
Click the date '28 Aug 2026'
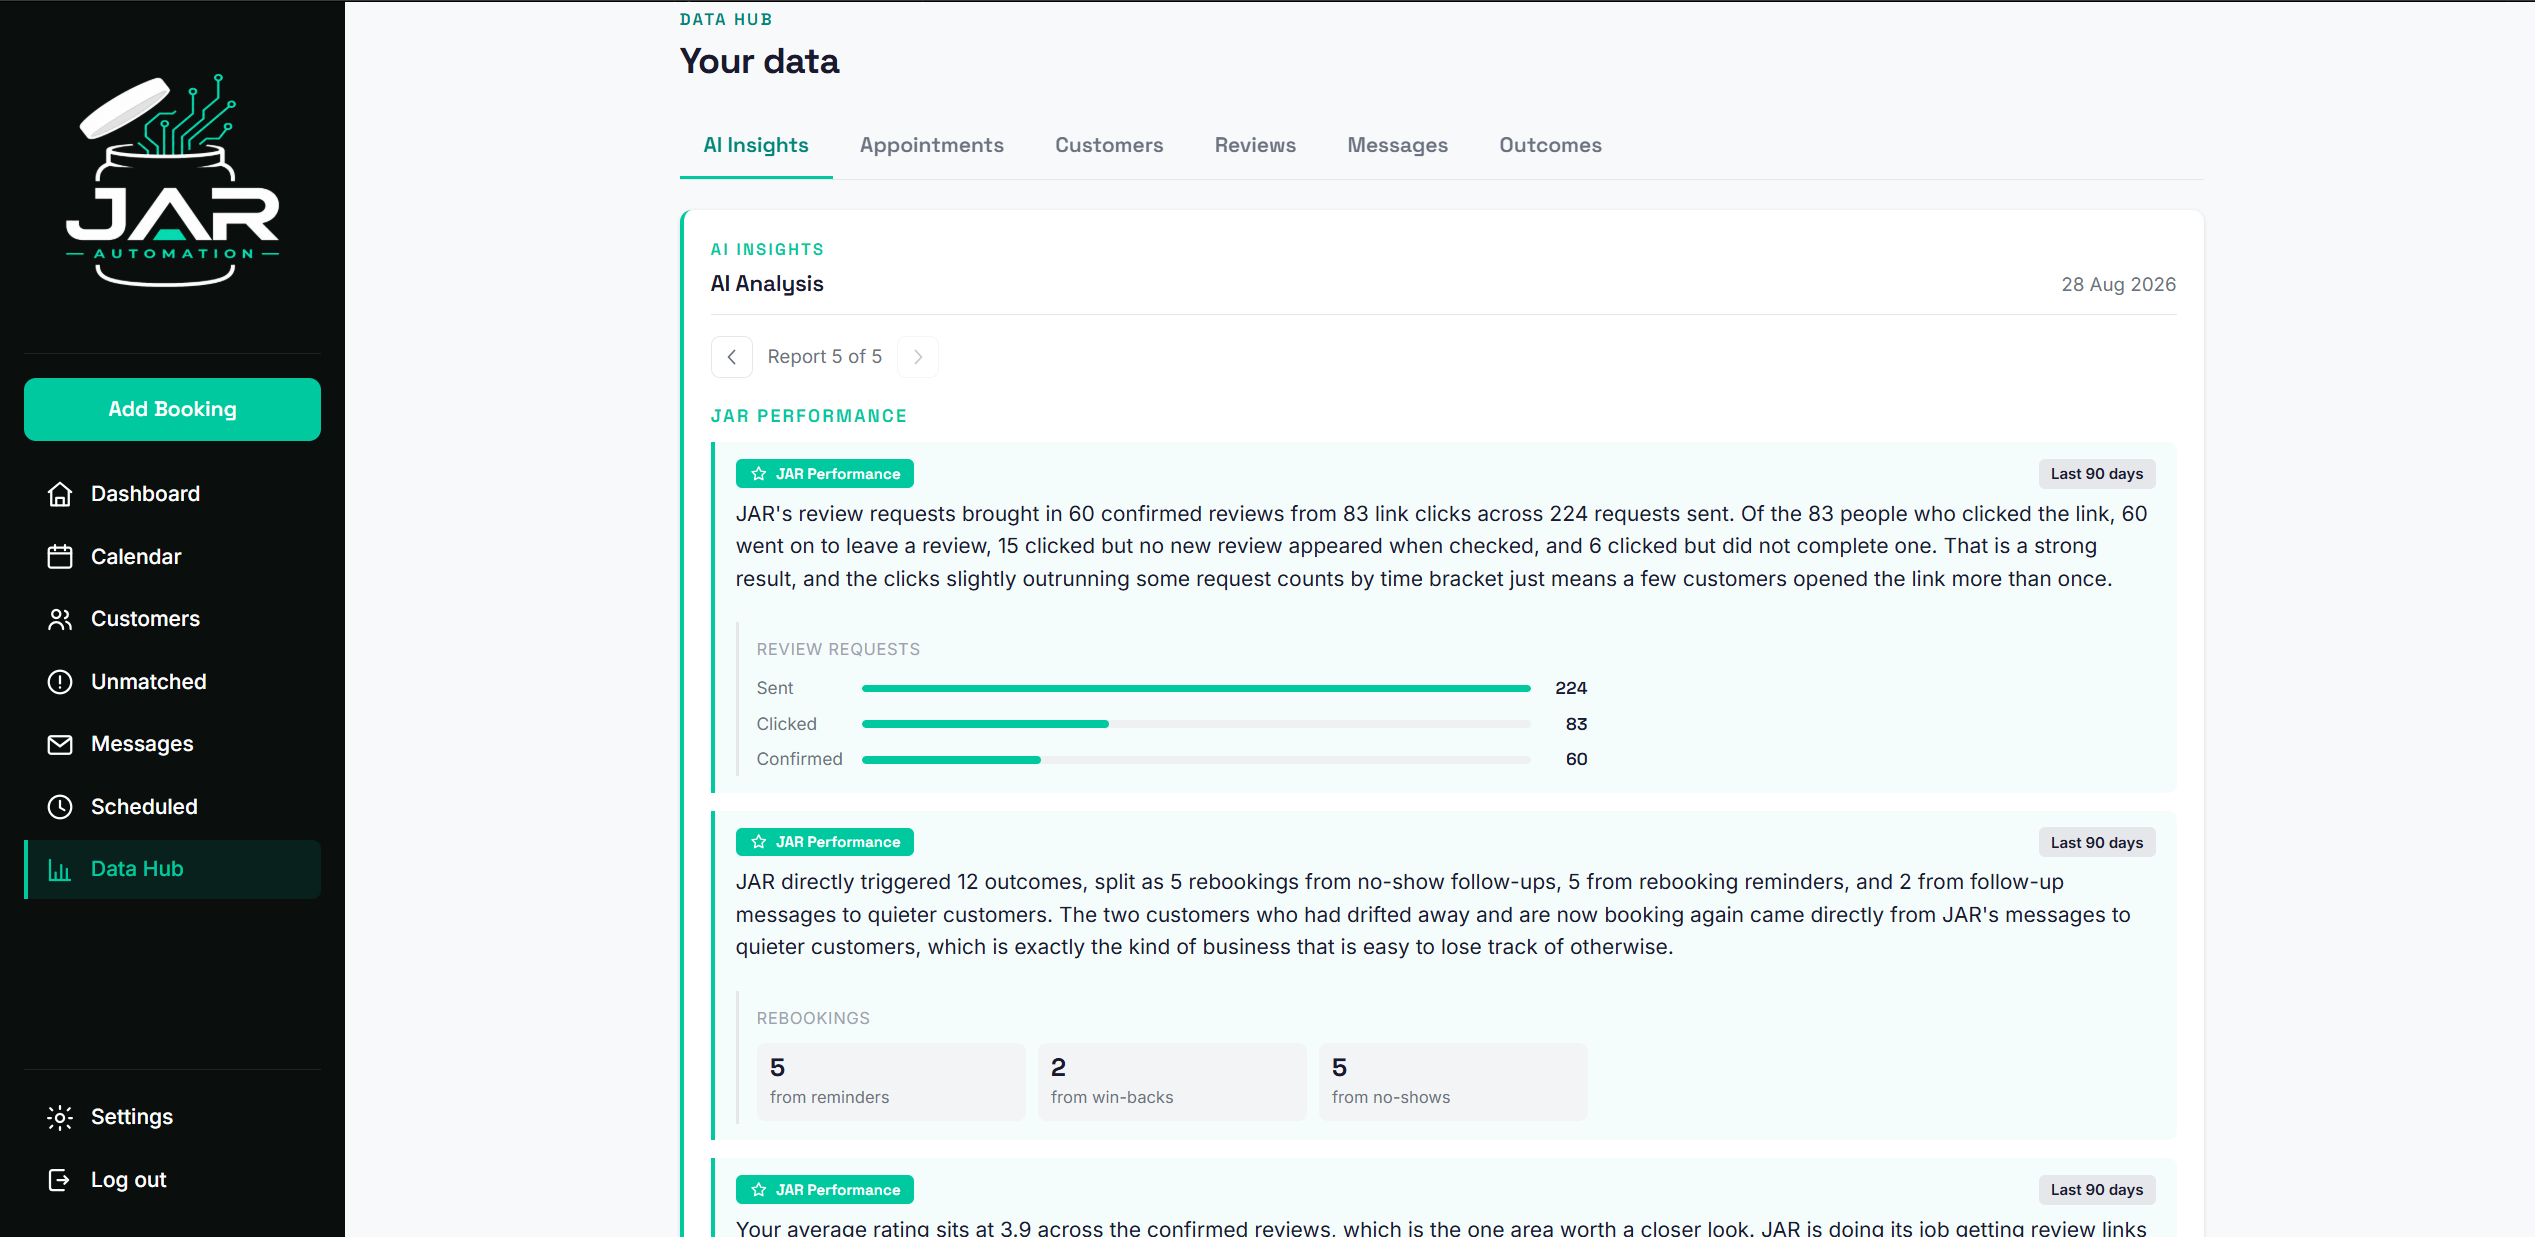2119,285
